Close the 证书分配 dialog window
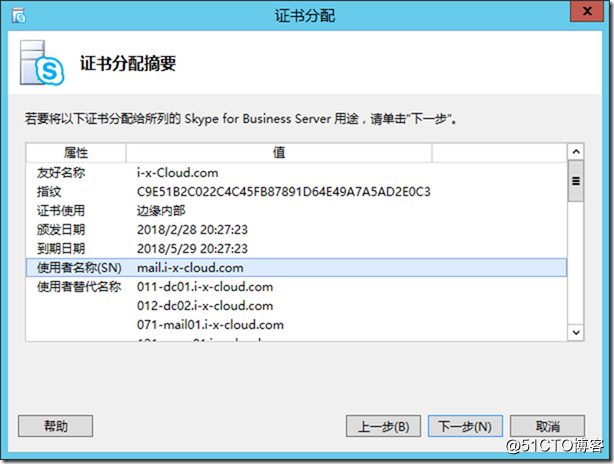The width and height of the screenshot is (614, 464). pos(587,11)
